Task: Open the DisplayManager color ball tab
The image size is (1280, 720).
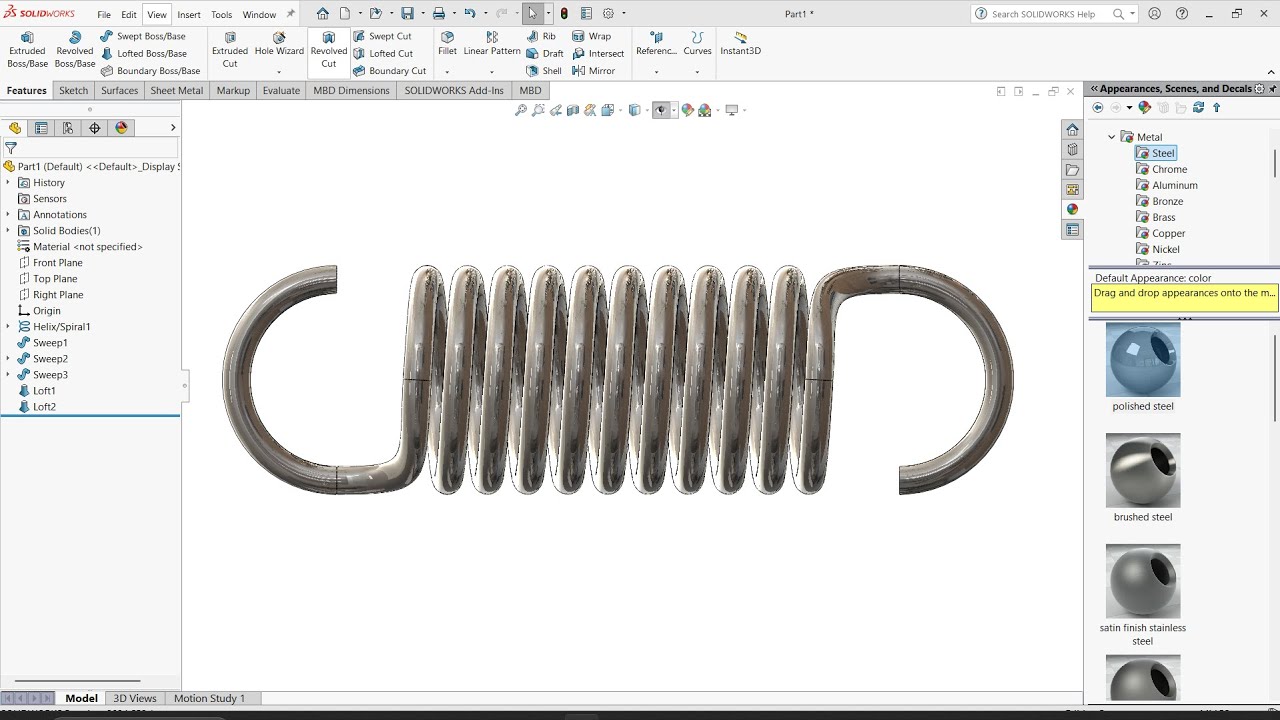Action: click(122, 128)
